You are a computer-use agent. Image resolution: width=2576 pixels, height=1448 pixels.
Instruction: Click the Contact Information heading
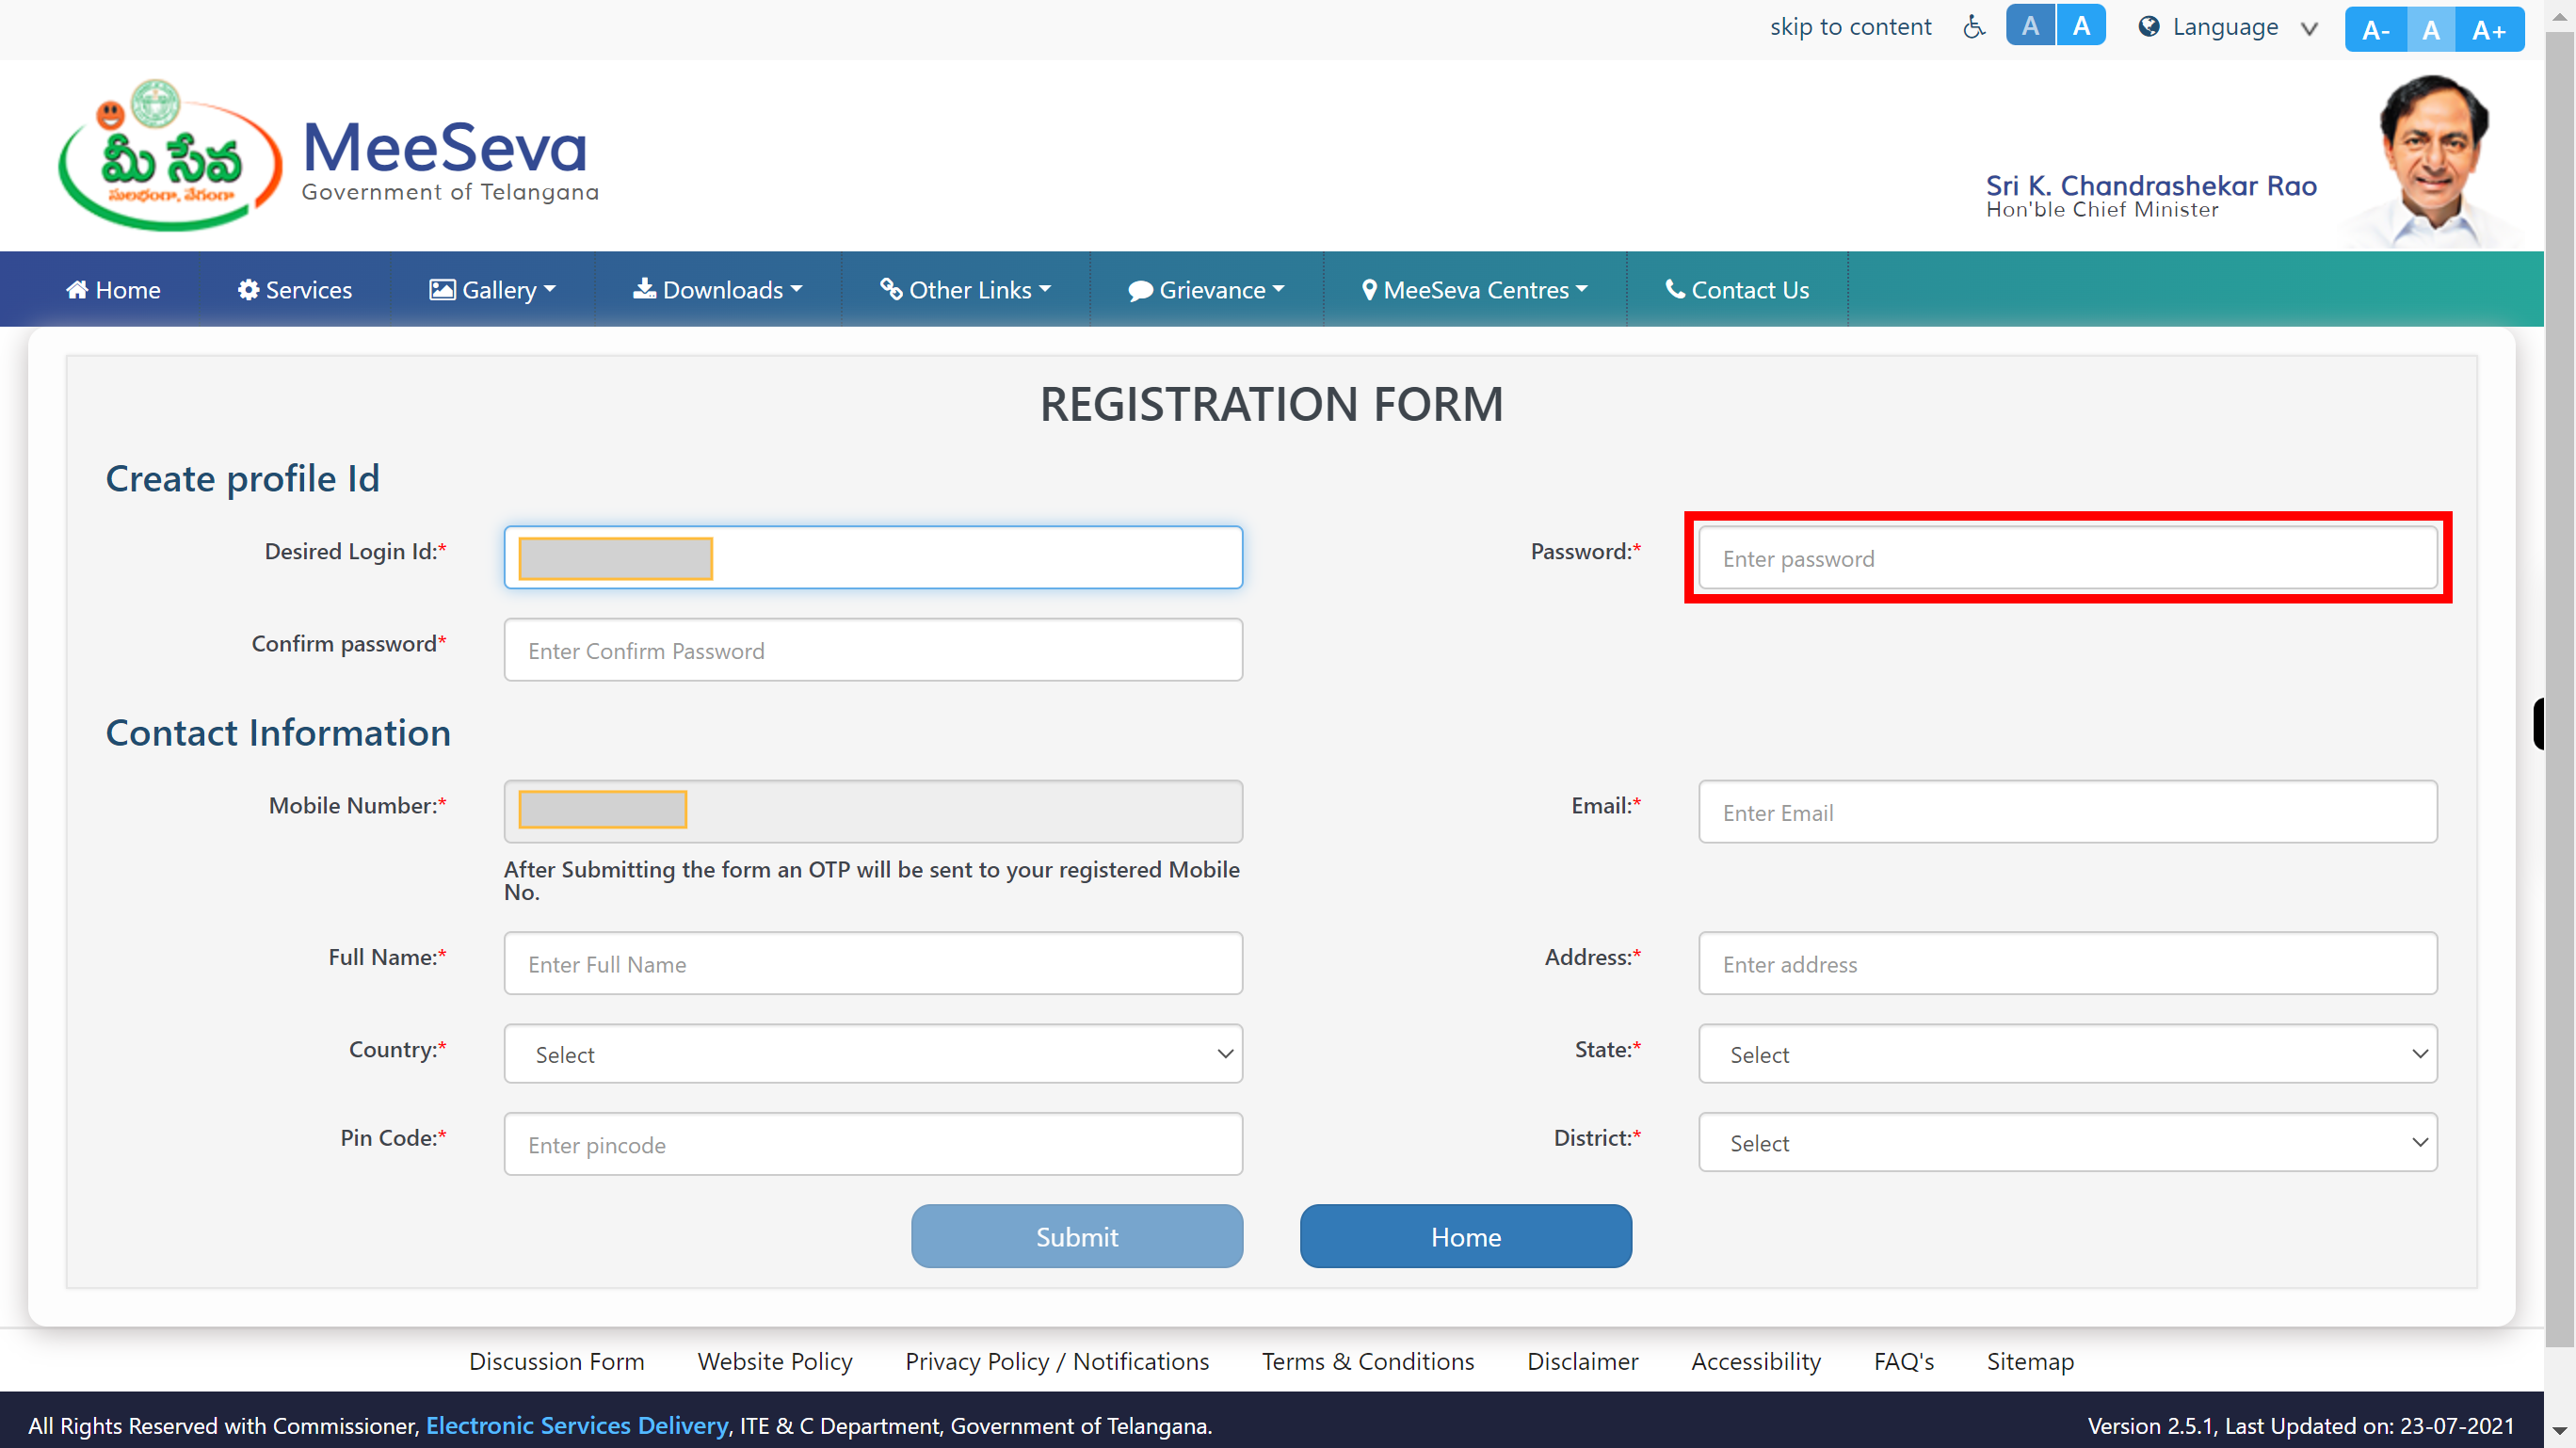278,732
